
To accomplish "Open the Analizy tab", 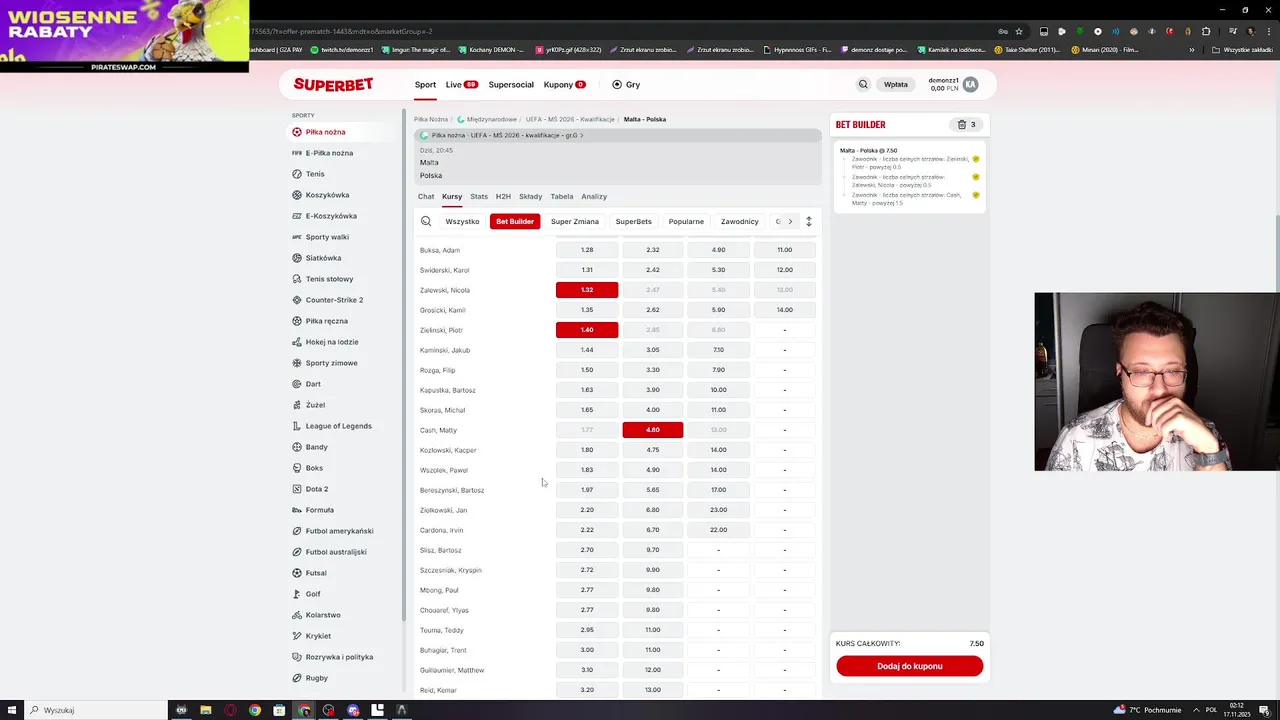I will pos(594,196).
